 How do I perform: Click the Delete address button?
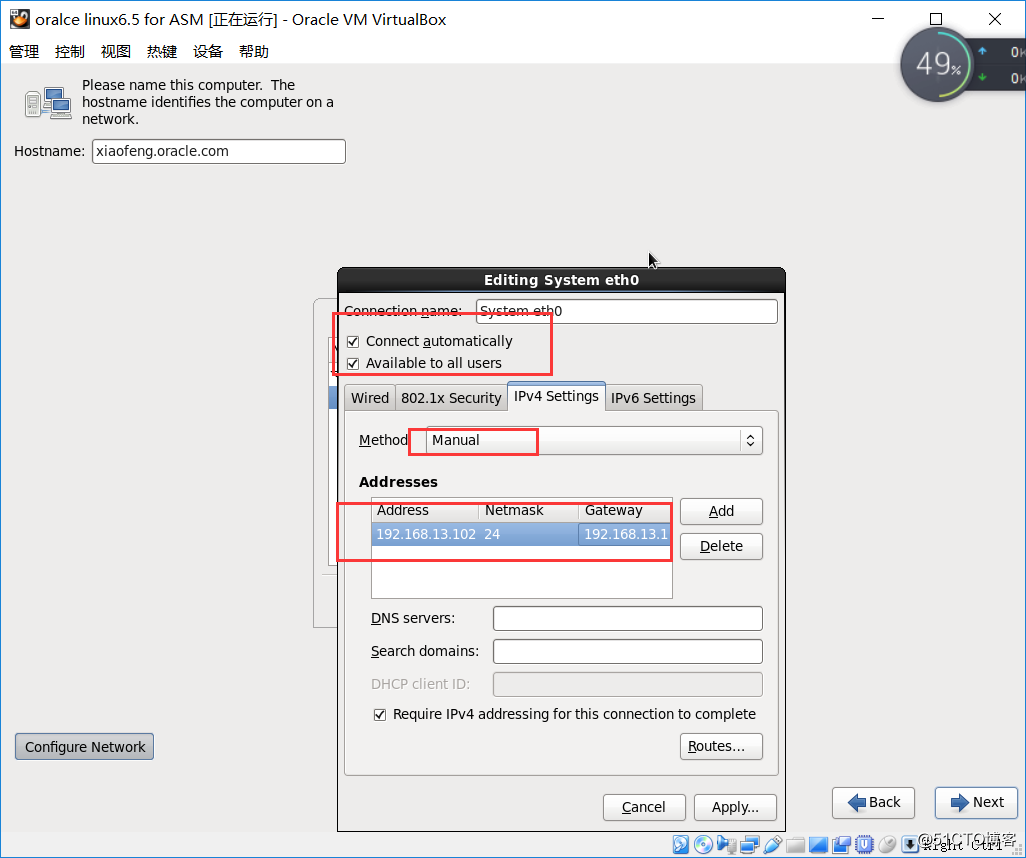coord(721,546)
